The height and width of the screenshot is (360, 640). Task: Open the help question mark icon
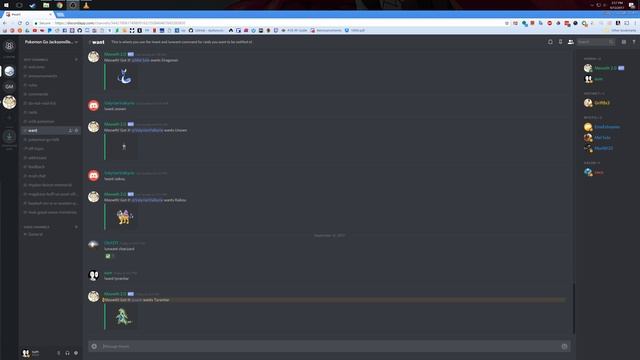(x=634, y=42)
